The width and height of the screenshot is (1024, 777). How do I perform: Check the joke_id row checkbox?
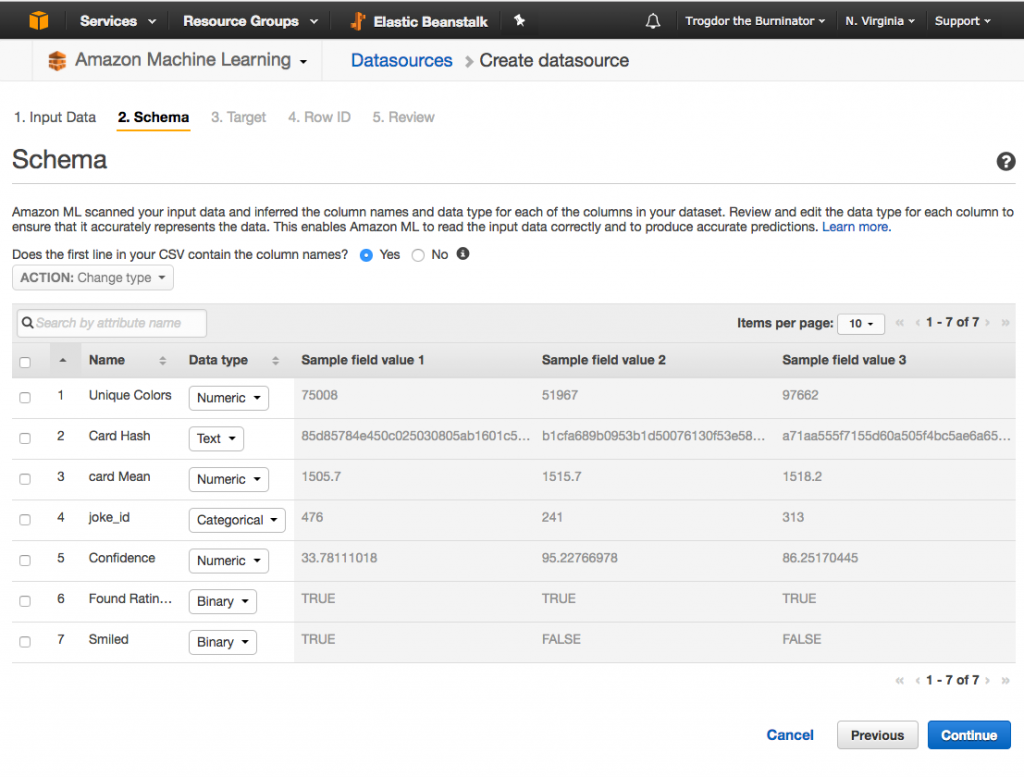point(25,520)
